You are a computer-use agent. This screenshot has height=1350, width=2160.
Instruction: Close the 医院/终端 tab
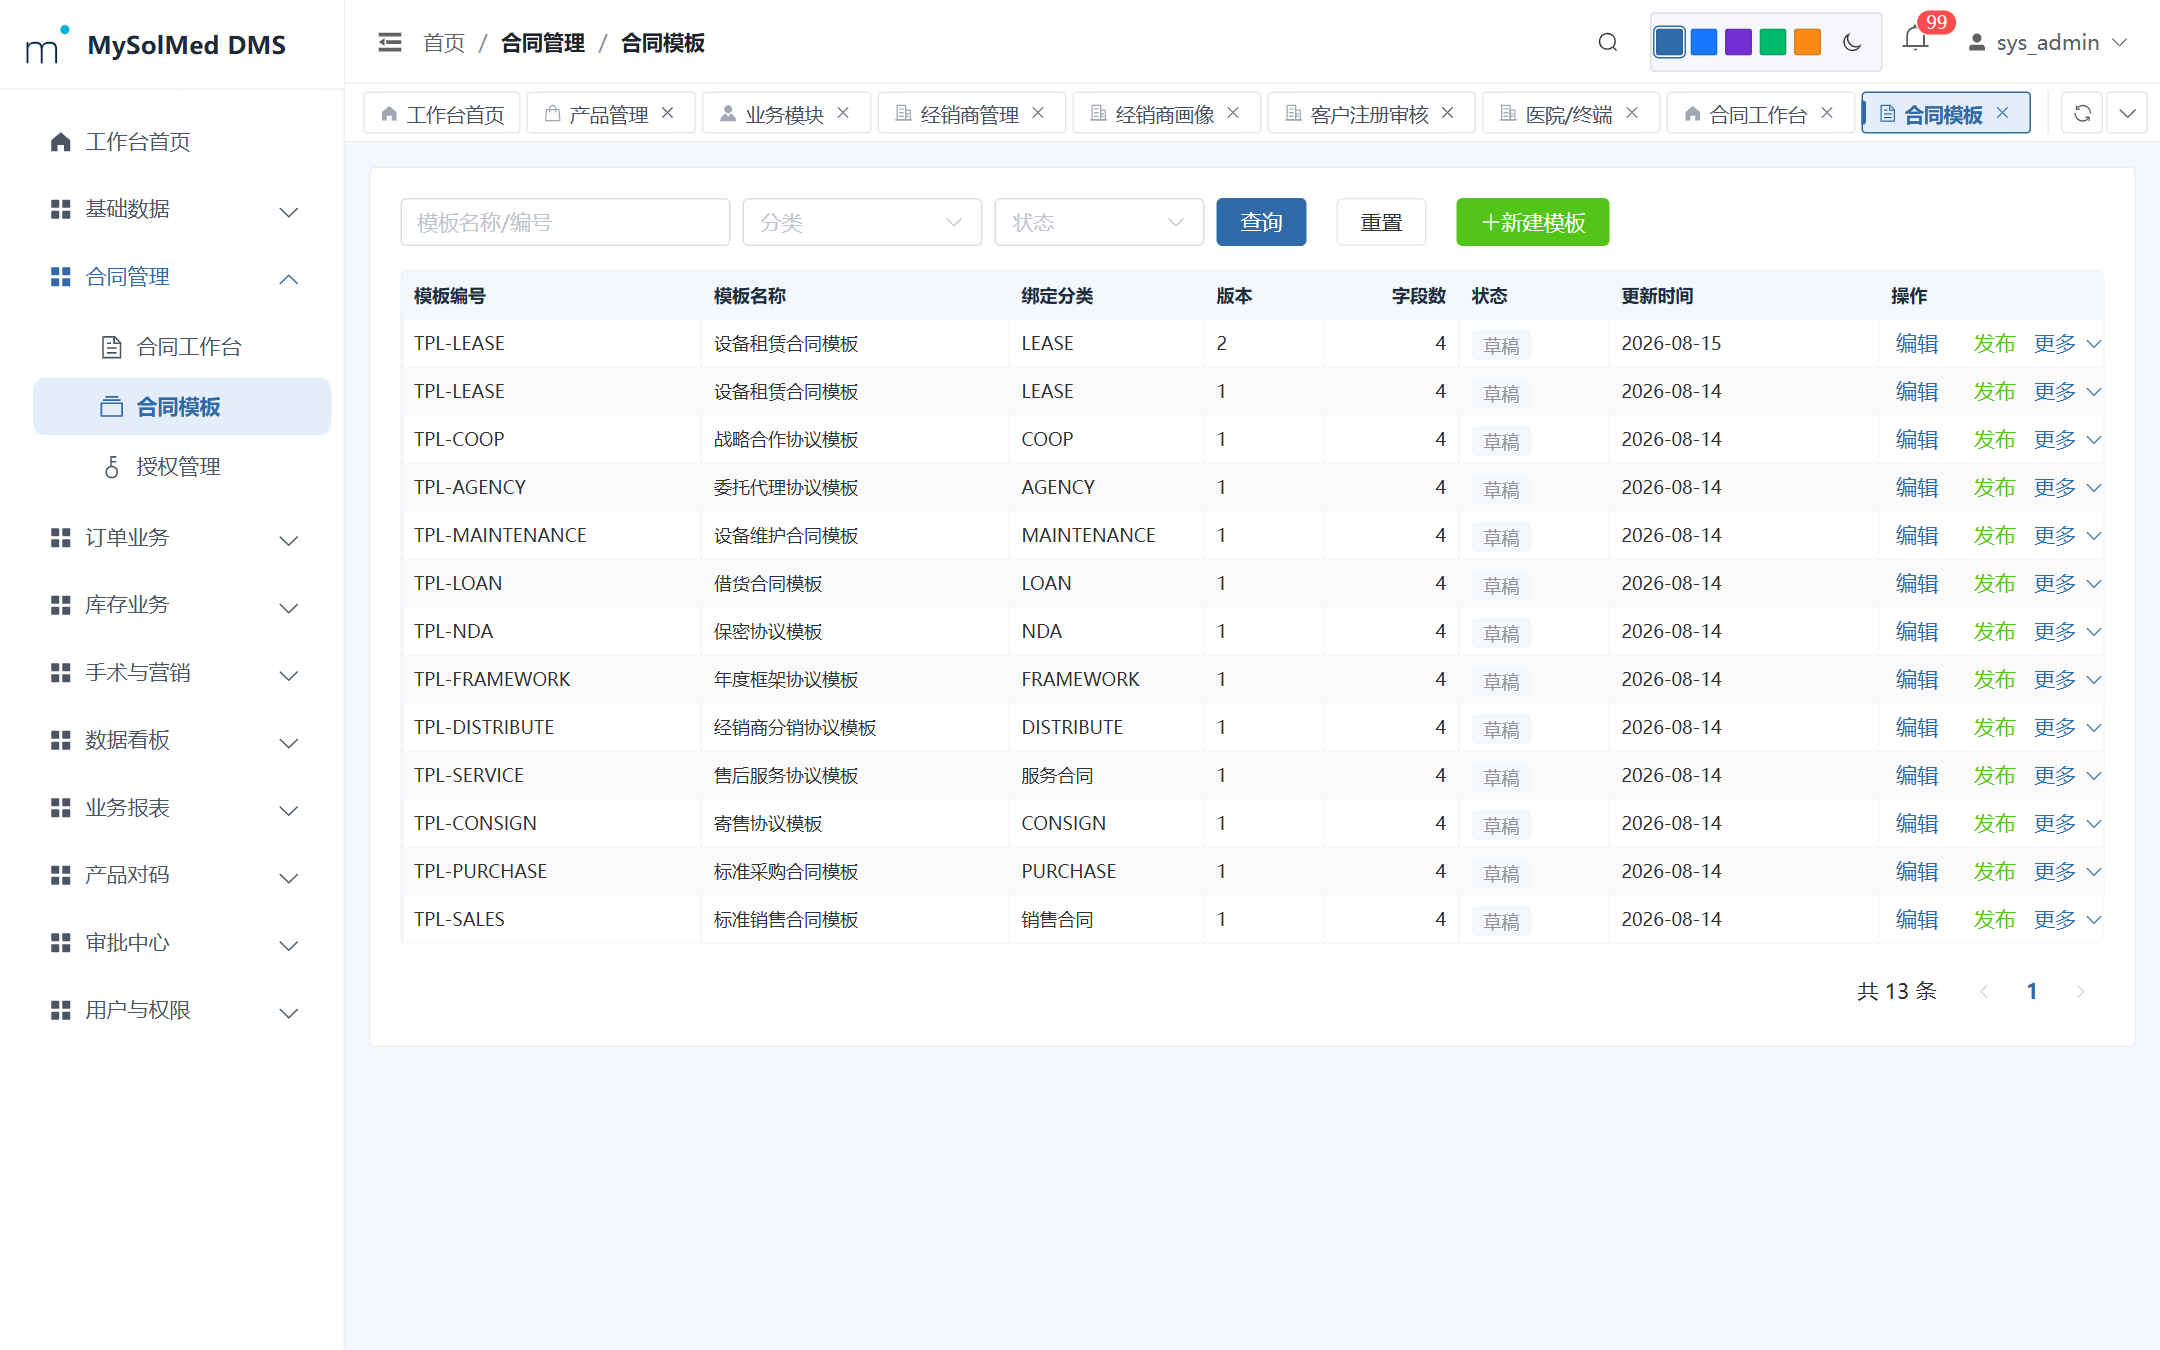pos(1632,113)
